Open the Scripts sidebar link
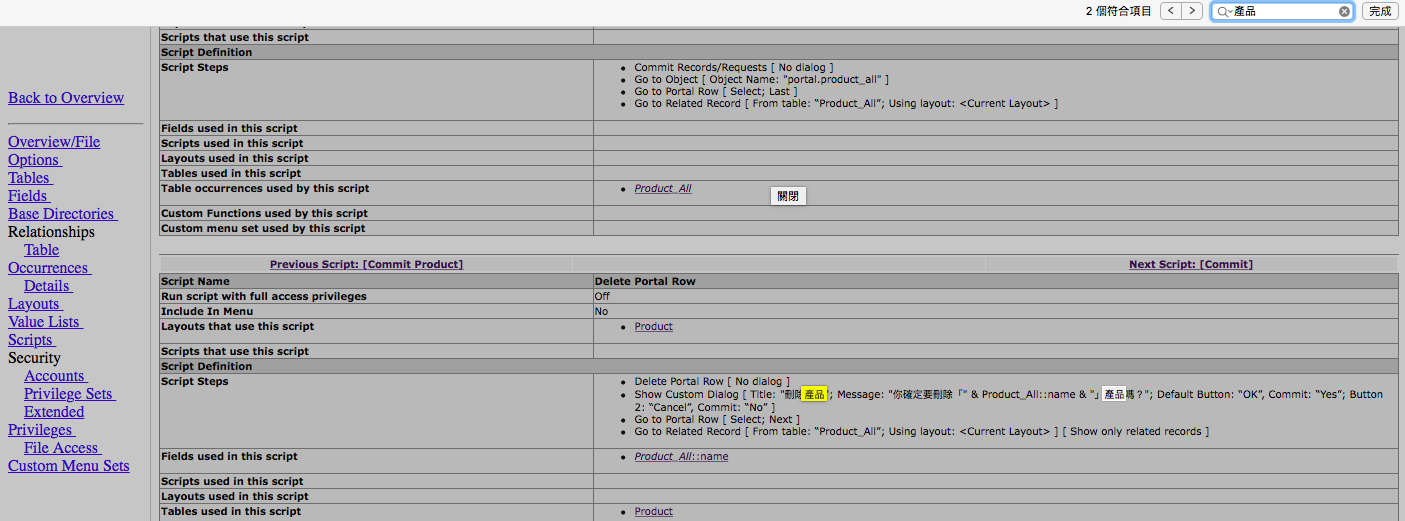This screenshot has width=1405, height=521. click(x=30, y=340)
